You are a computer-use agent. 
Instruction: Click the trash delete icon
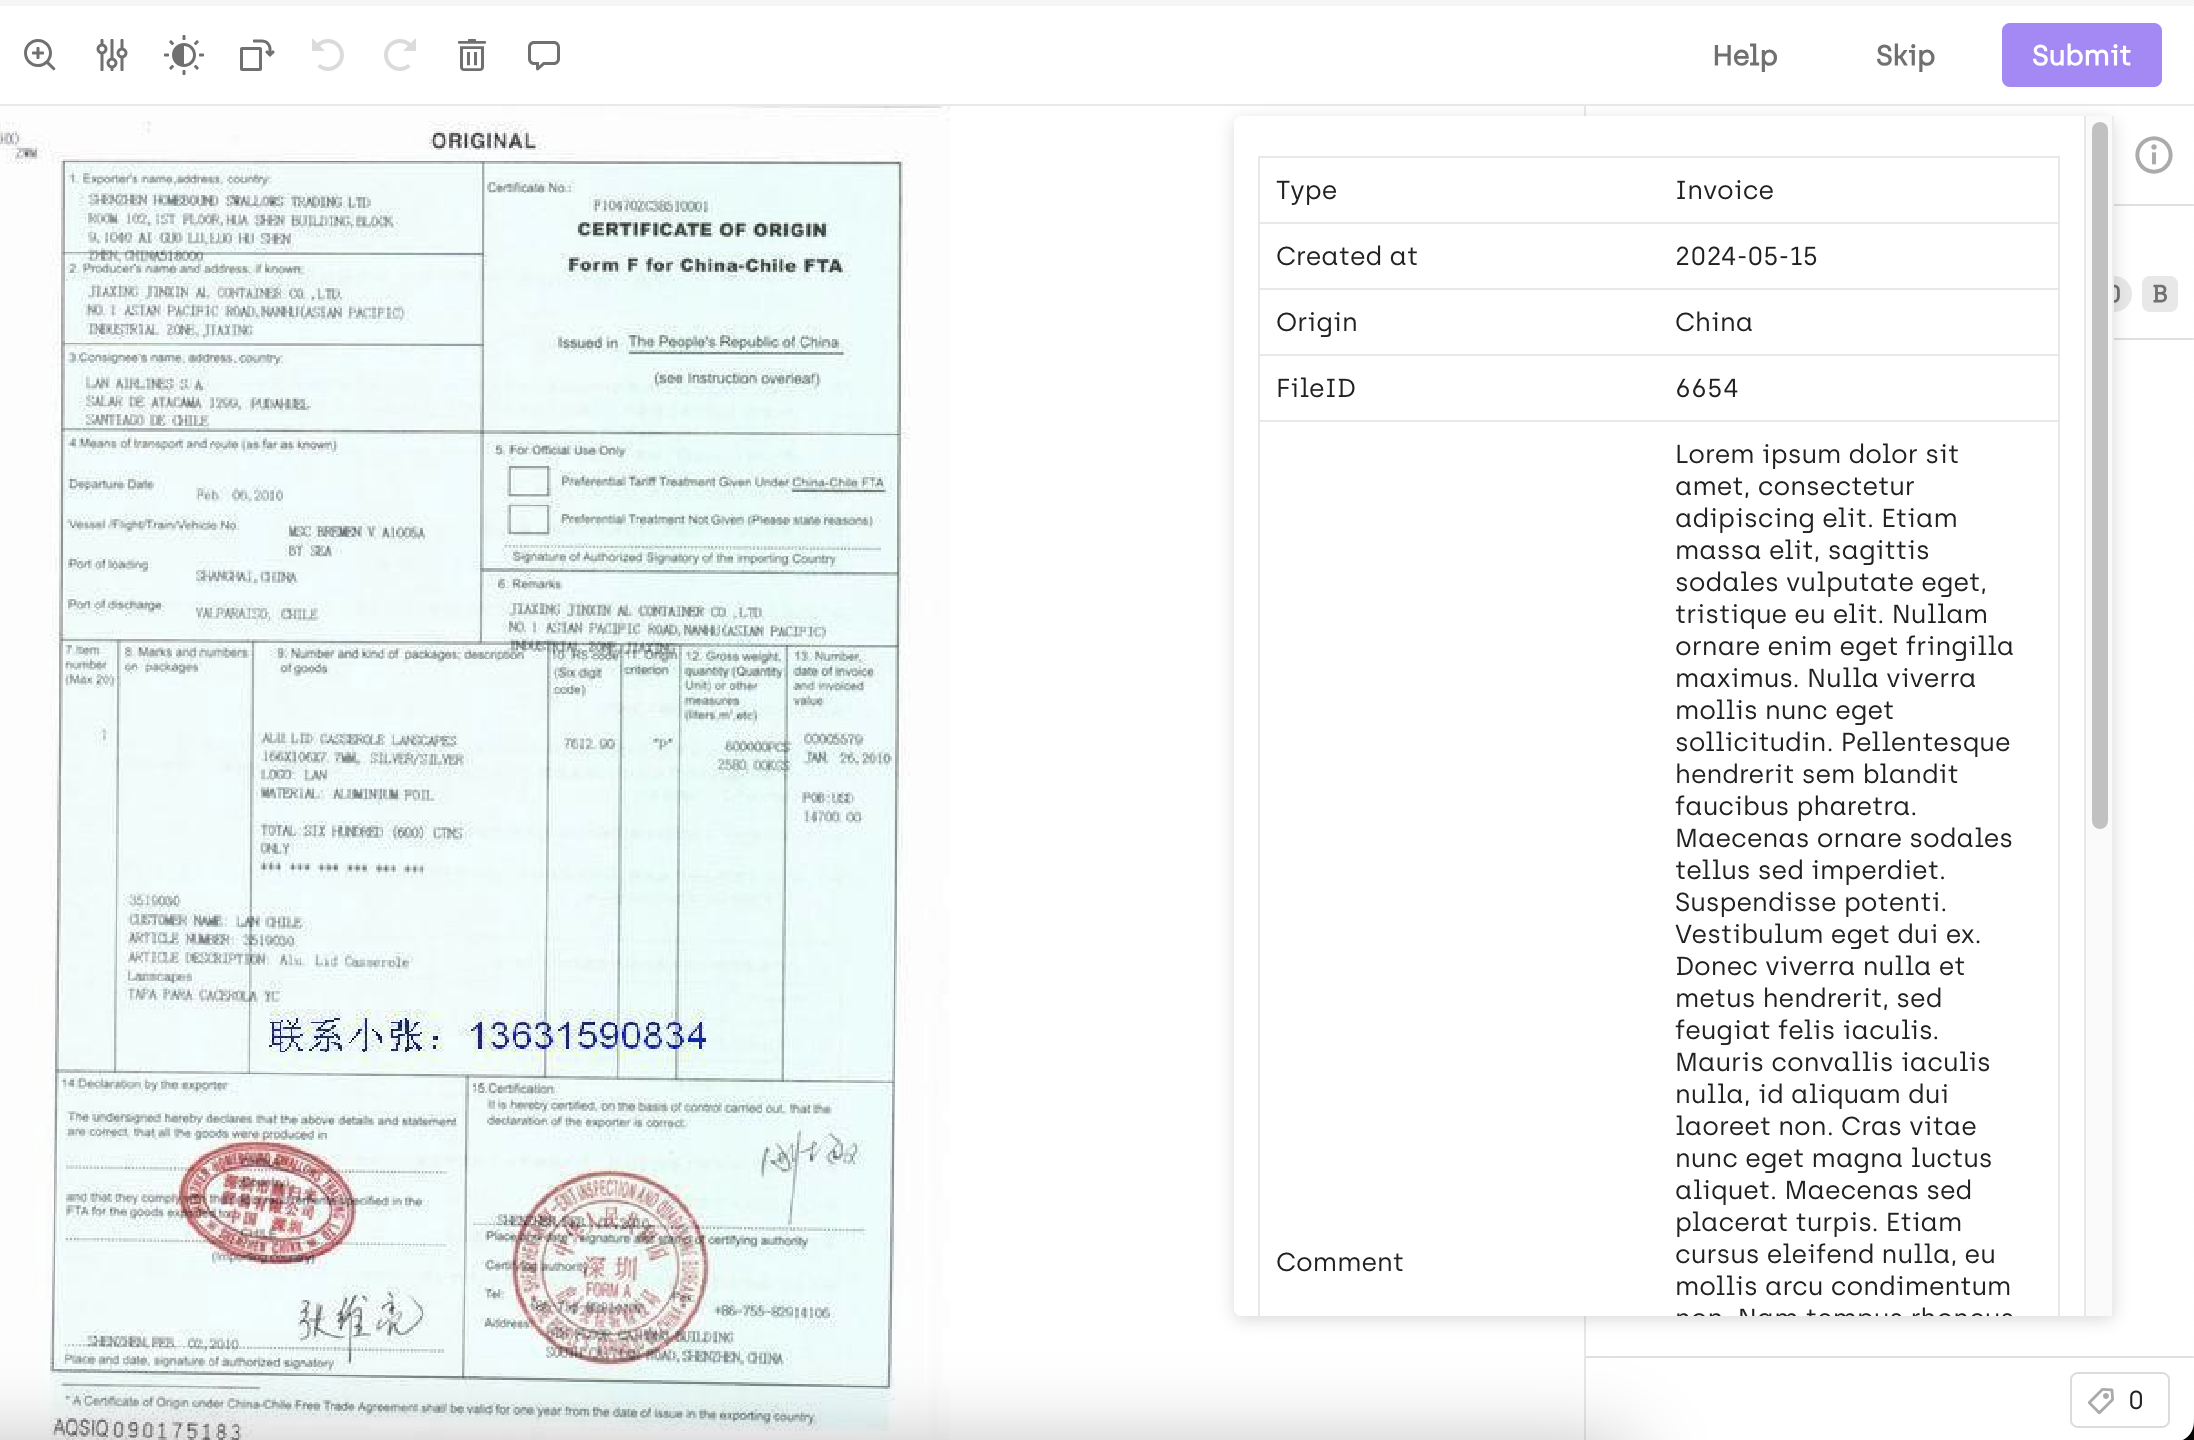pos(472,55)
